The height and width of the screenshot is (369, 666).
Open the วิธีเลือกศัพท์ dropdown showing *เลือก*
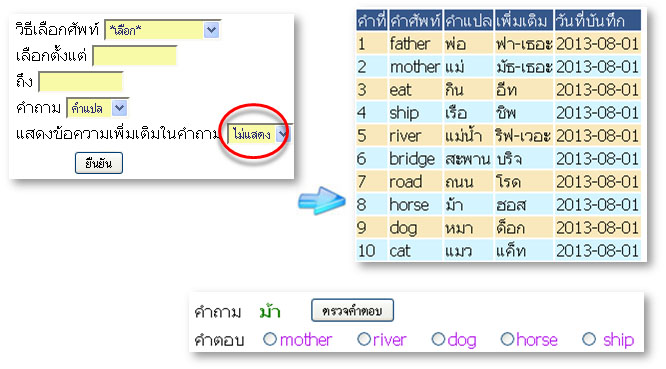click(162, 30)
